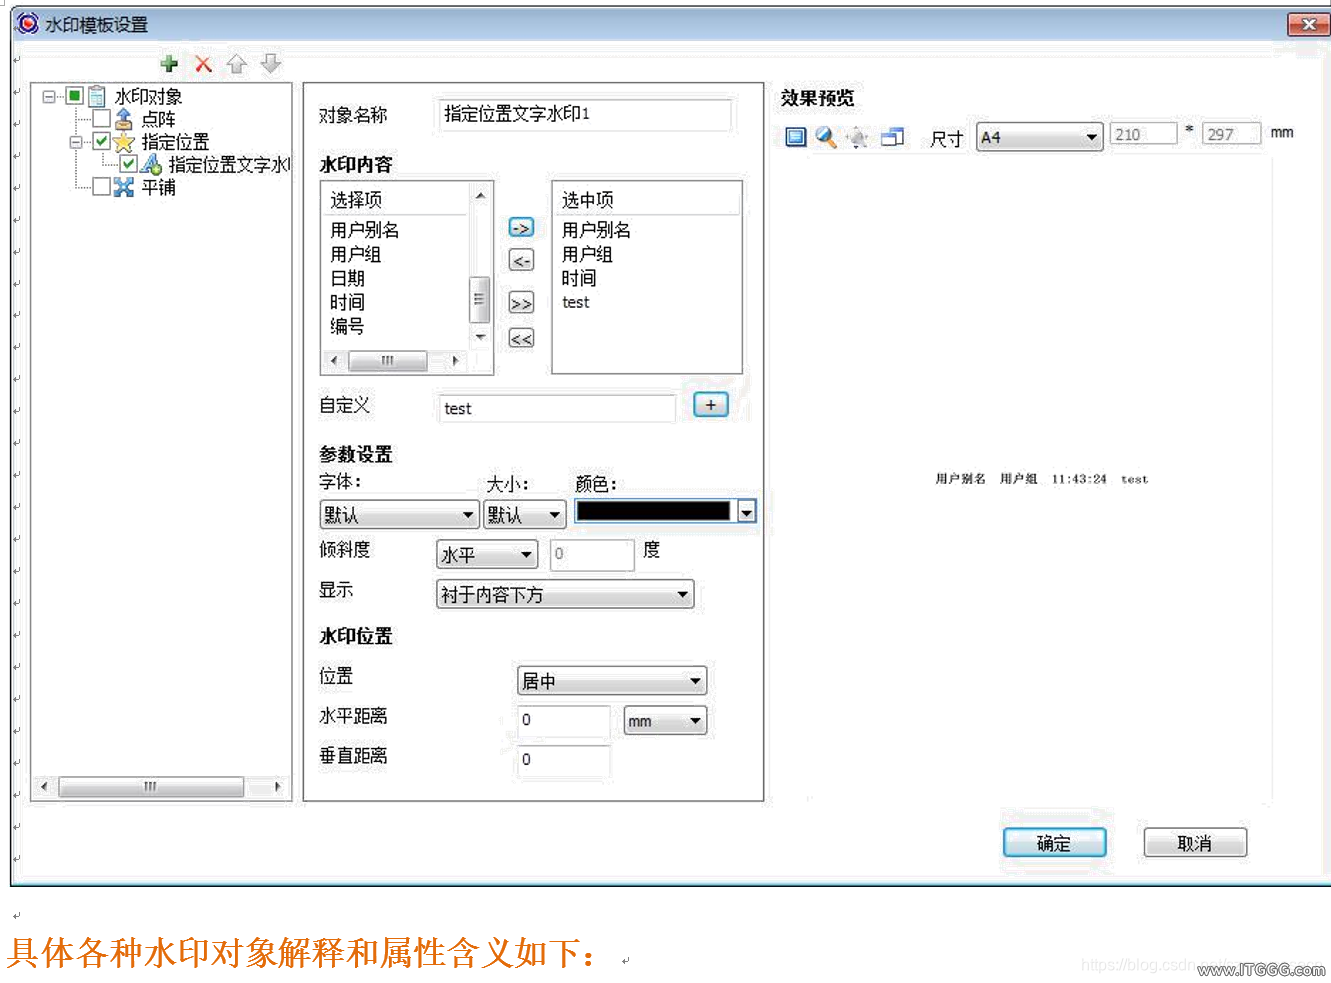Screen dimensions: 1331x983
Task: Open the 字体 font dropdown
Action: [399, 515]
